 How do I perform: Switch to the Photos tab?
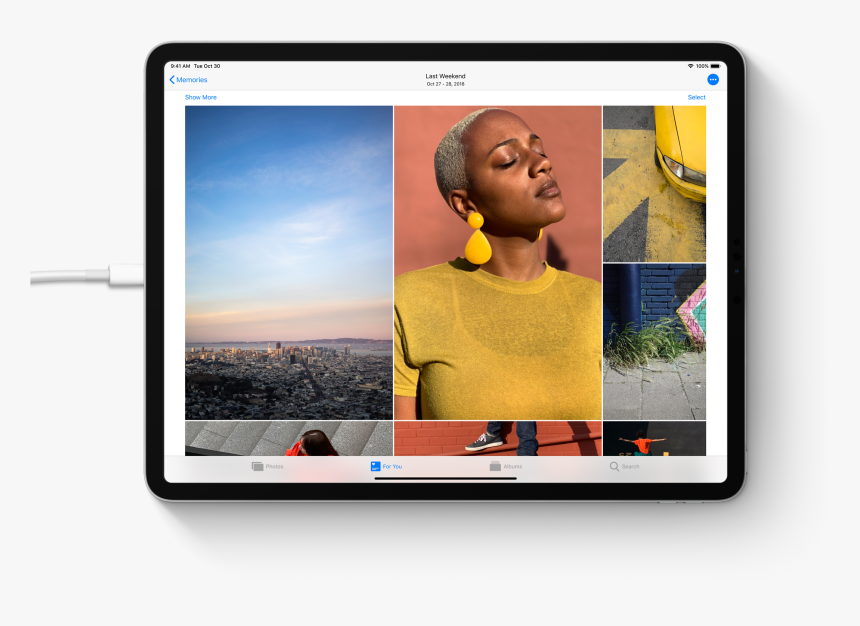pos(270,466)
